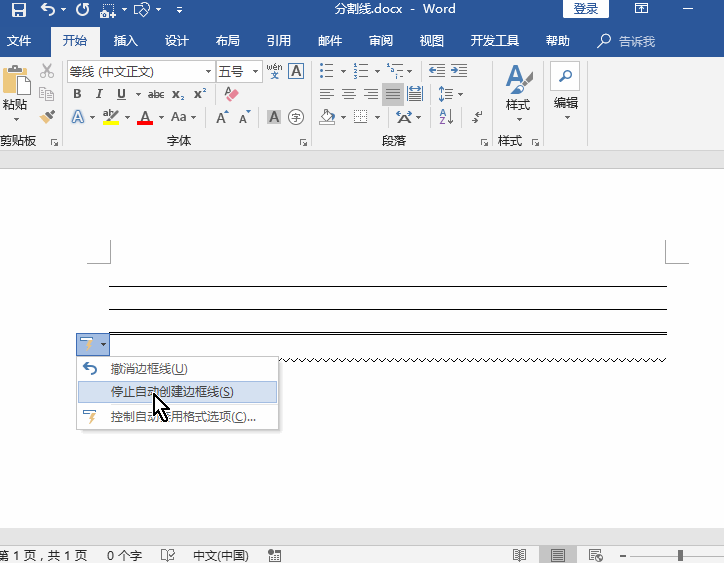Toggle superscript formatting
Viewport: 724px width, 563px height.
click(x=200, y=94)
